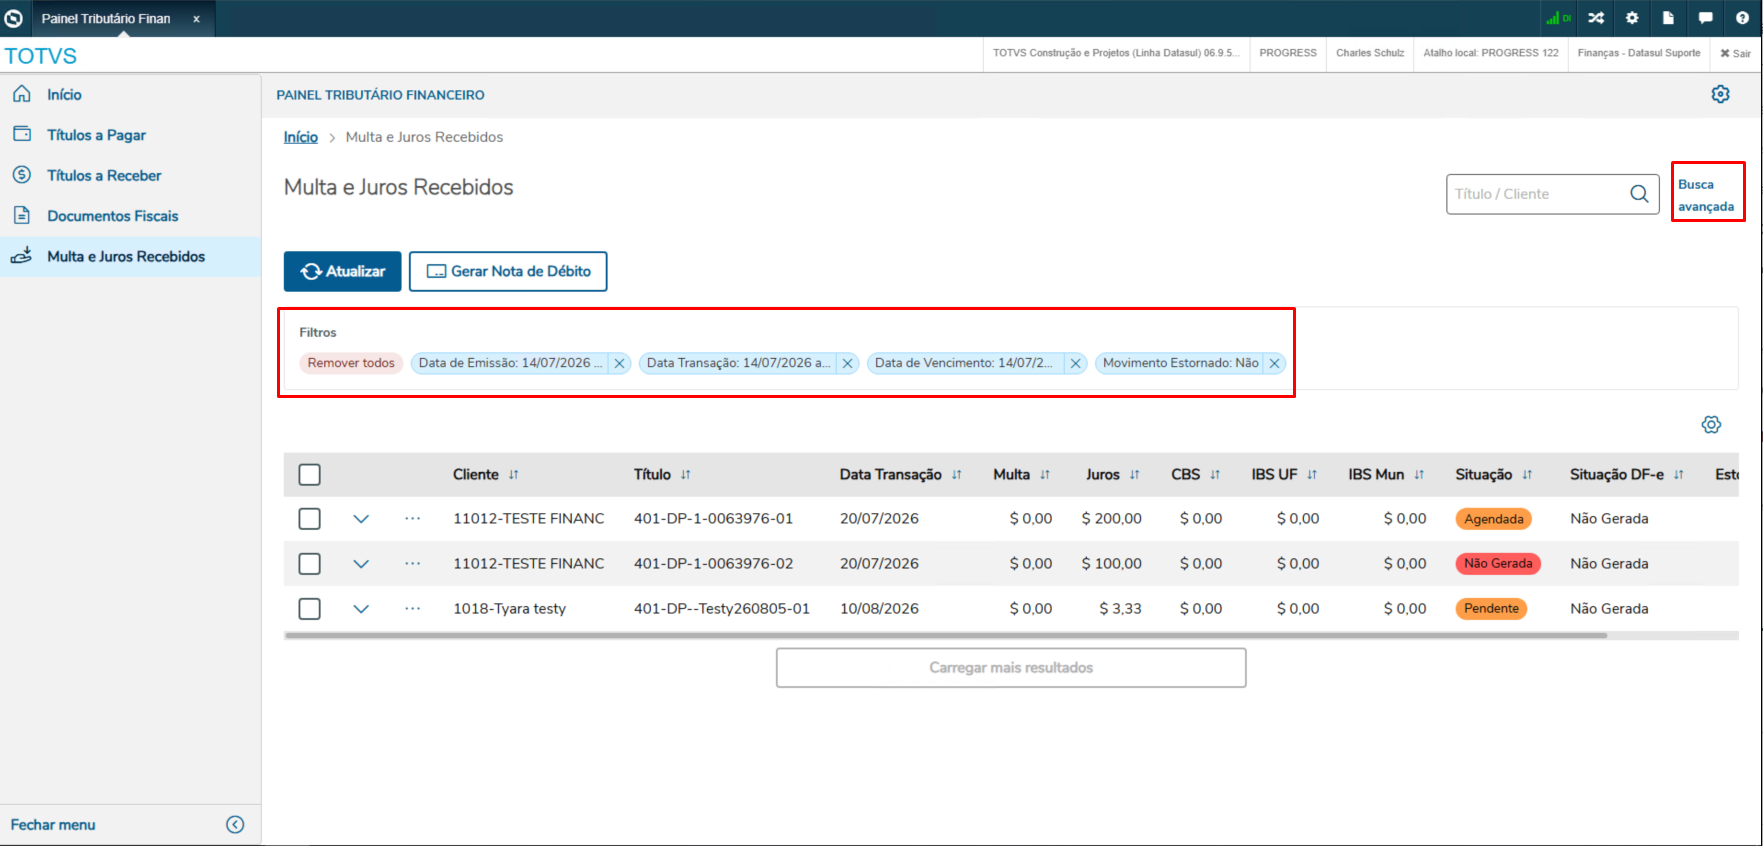Sort table by Título column

click(686, 475)
